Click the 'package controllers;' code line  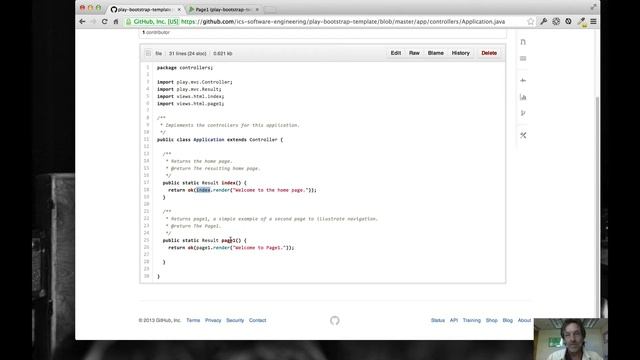click(185, 68)
